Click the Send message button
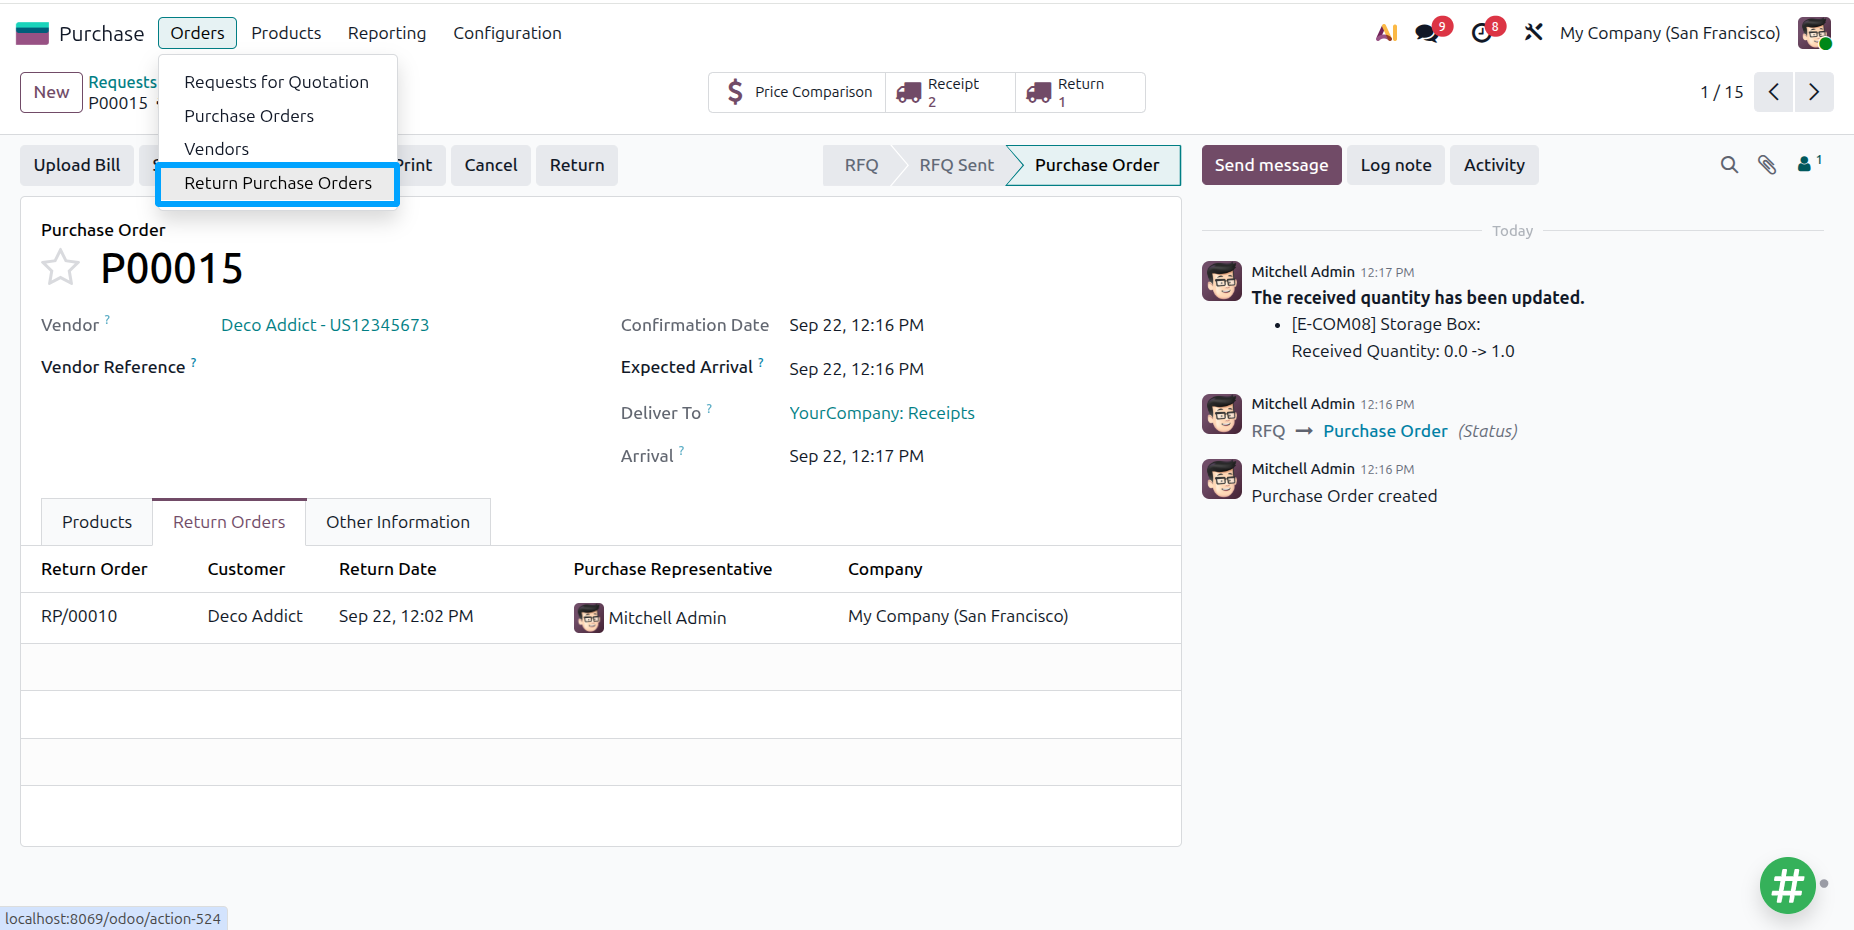This screenshot has height=930, width=1854. click(1271, 165)
